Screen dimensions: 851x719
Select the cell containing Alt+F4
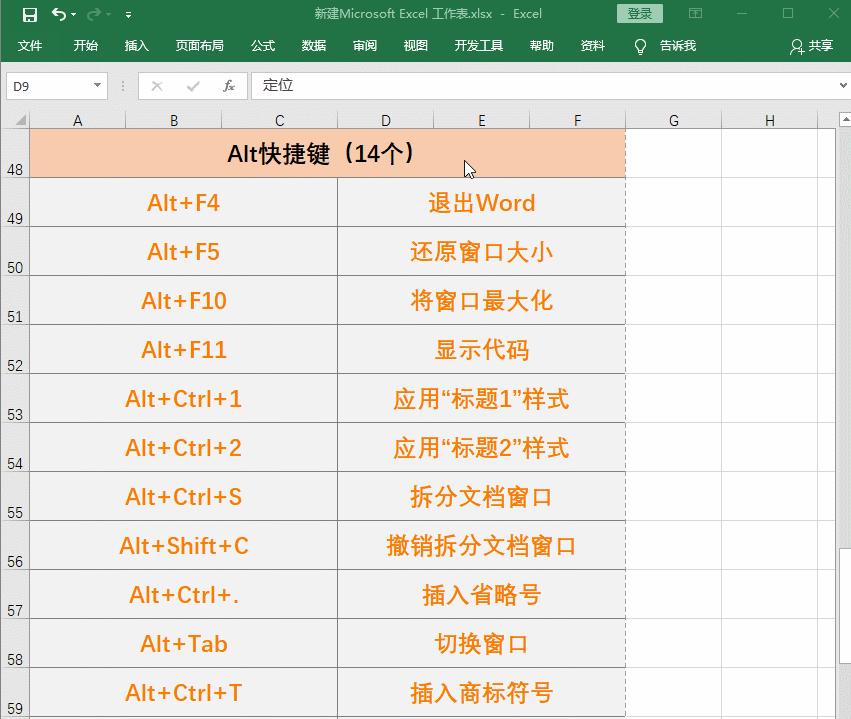(183, 202)
